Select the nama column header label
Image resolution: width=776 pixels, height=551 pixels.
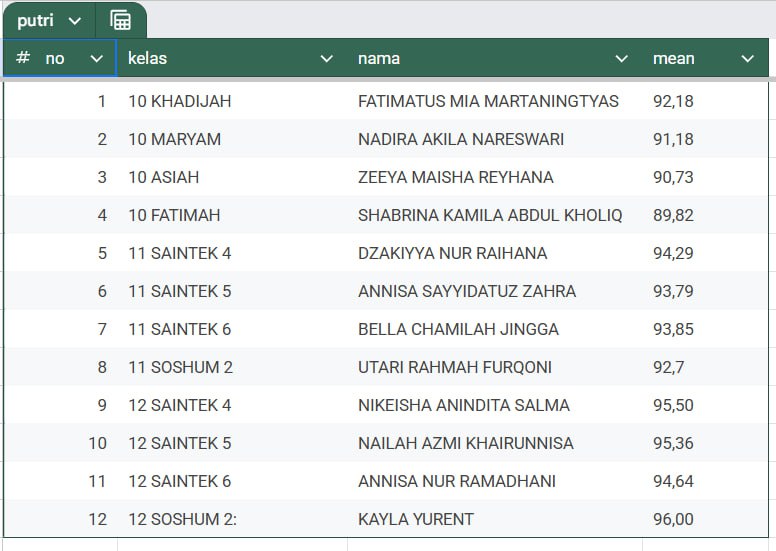379,59
